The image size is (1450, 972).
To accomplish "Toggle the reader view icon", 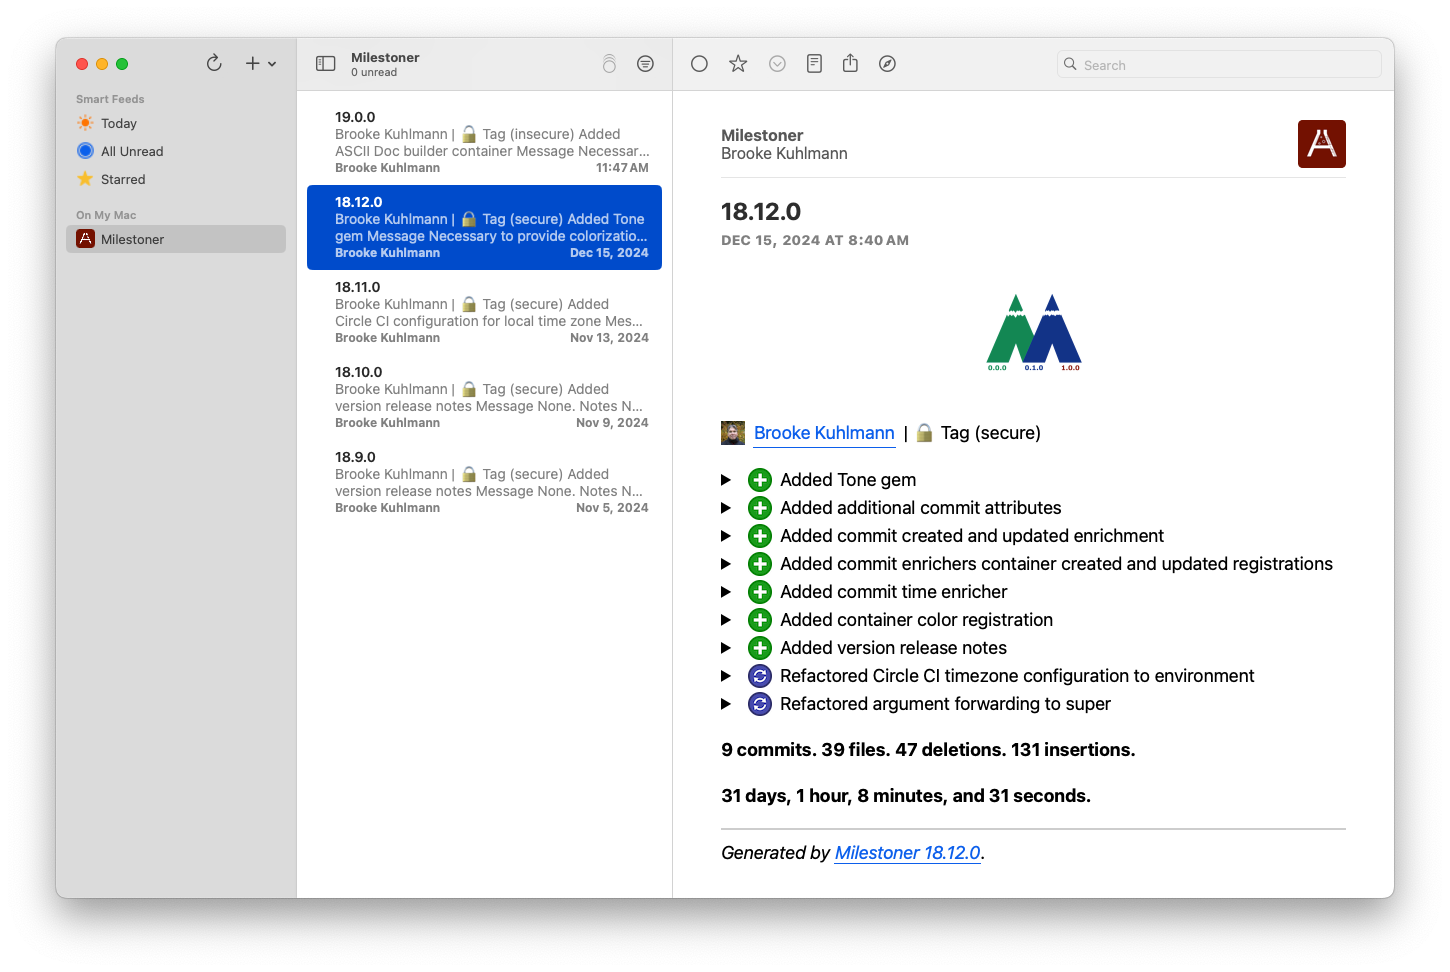I will pos(814,64).
